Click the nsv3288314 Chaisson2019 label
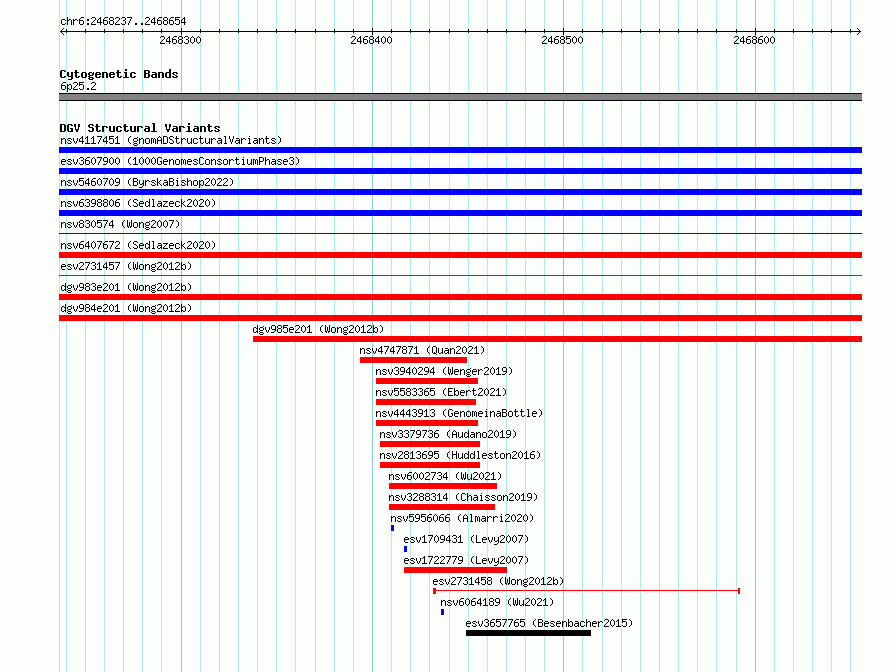The image size is (890, 672). click(463, 497)
